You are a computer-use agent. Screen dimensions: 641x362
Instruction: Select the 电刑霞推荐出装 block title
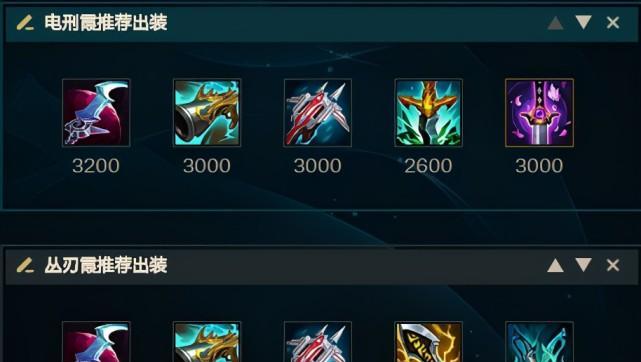click(x=106, y=22)
